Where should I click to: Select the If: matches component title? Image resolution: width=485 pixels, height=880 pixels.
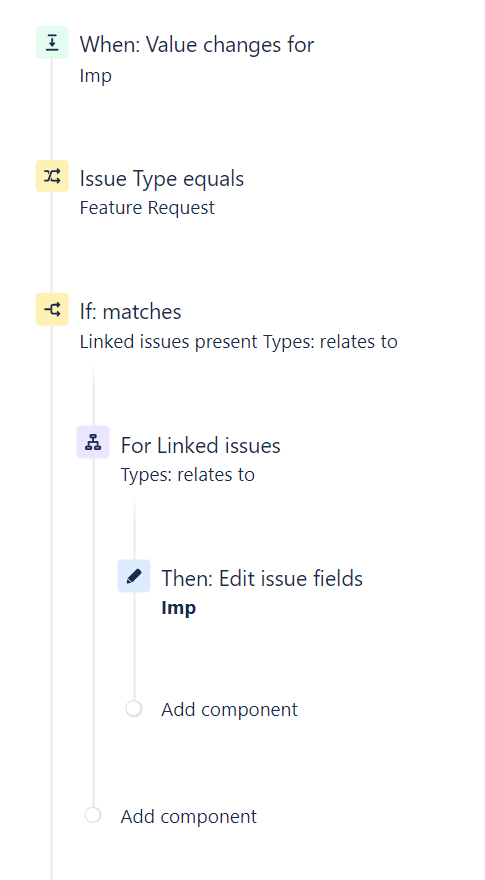click(x=130, y=311)
